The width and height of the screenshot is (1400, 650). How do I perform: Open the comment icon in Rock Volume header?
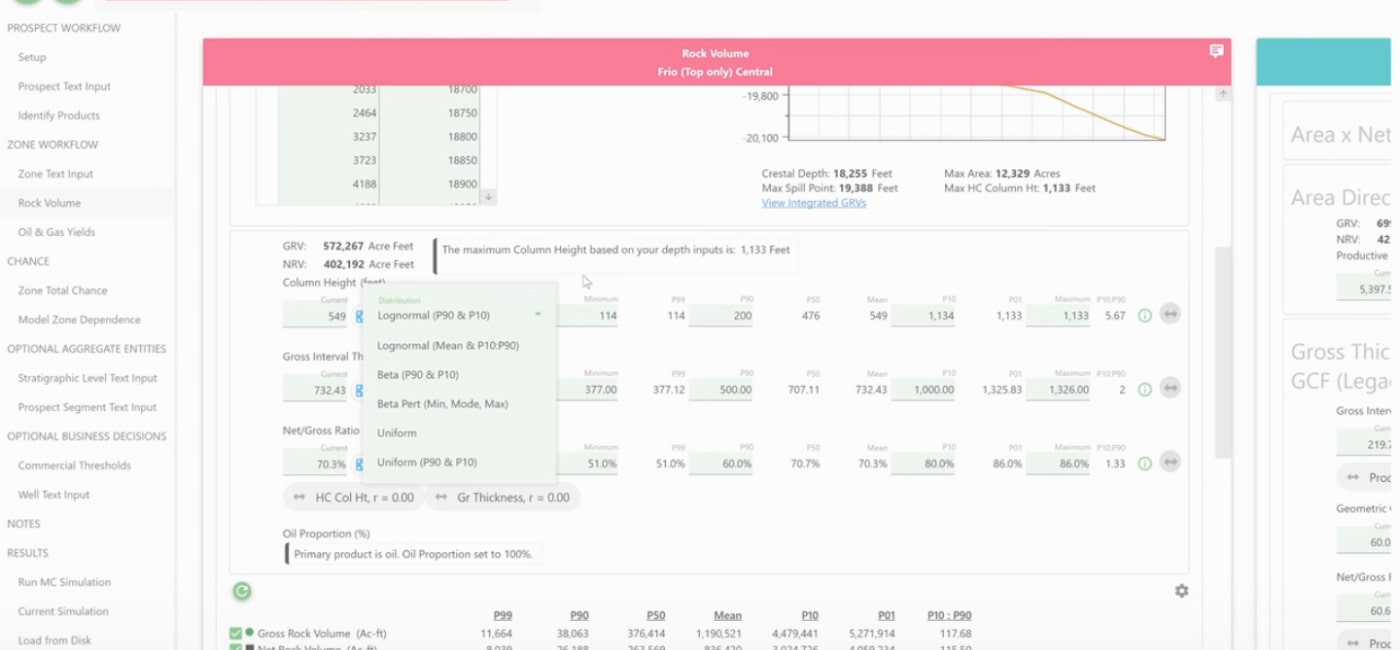[x=1216, y=51]
